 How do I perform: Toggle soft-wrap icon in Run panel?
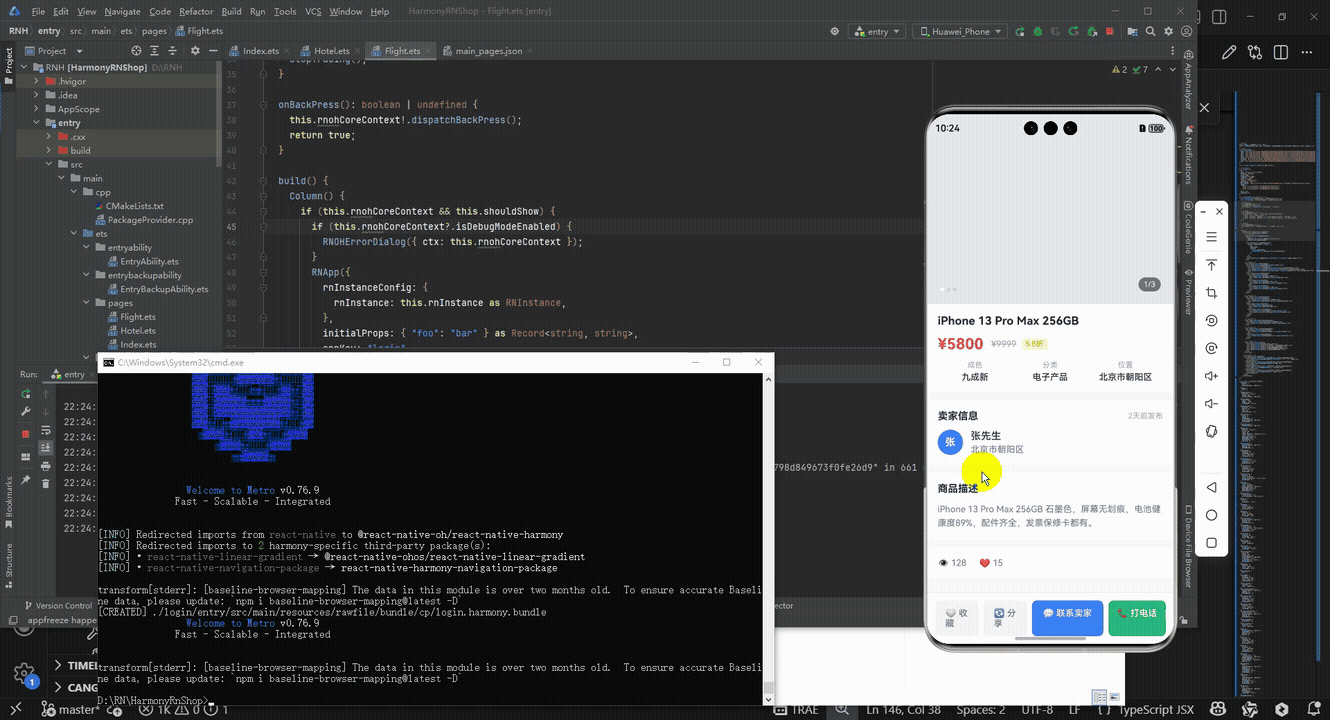(46, 431)
